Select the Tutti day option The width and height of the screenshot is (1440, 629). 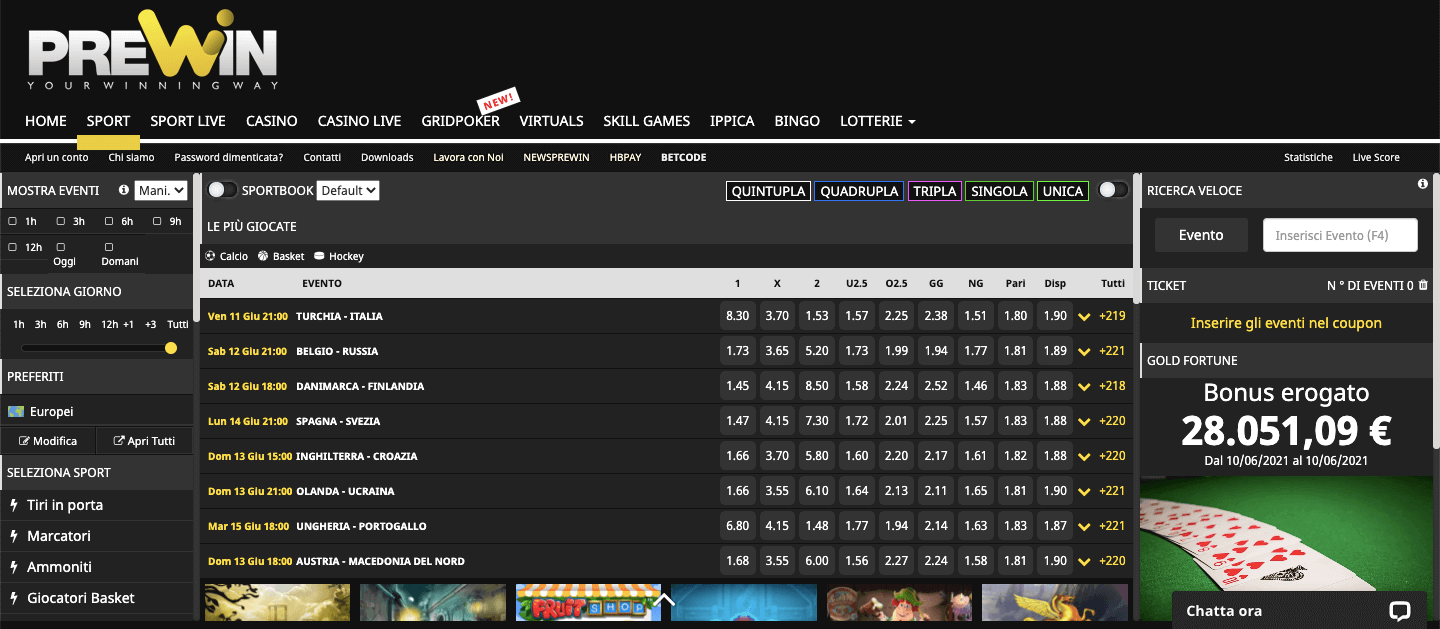(x=178, y=324)
